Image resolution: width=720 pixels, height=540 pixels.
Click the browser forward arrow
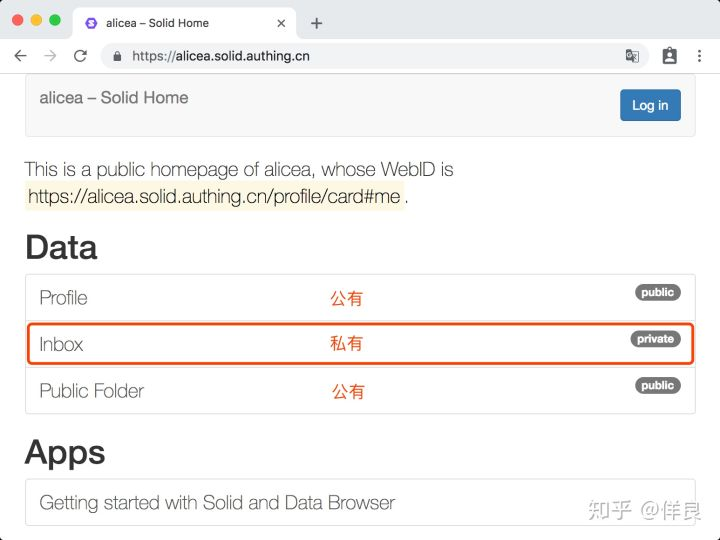pyautogui.click(x=50, y=56)
